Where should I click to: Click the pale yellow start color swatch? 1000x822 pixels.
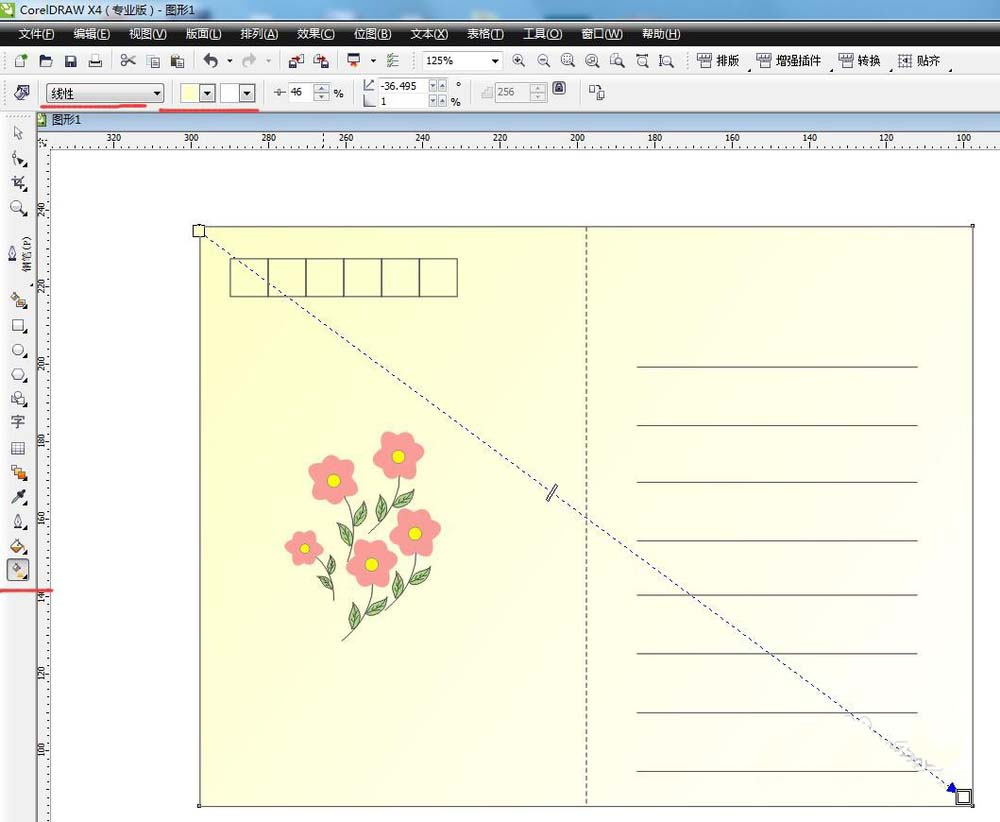189,93
